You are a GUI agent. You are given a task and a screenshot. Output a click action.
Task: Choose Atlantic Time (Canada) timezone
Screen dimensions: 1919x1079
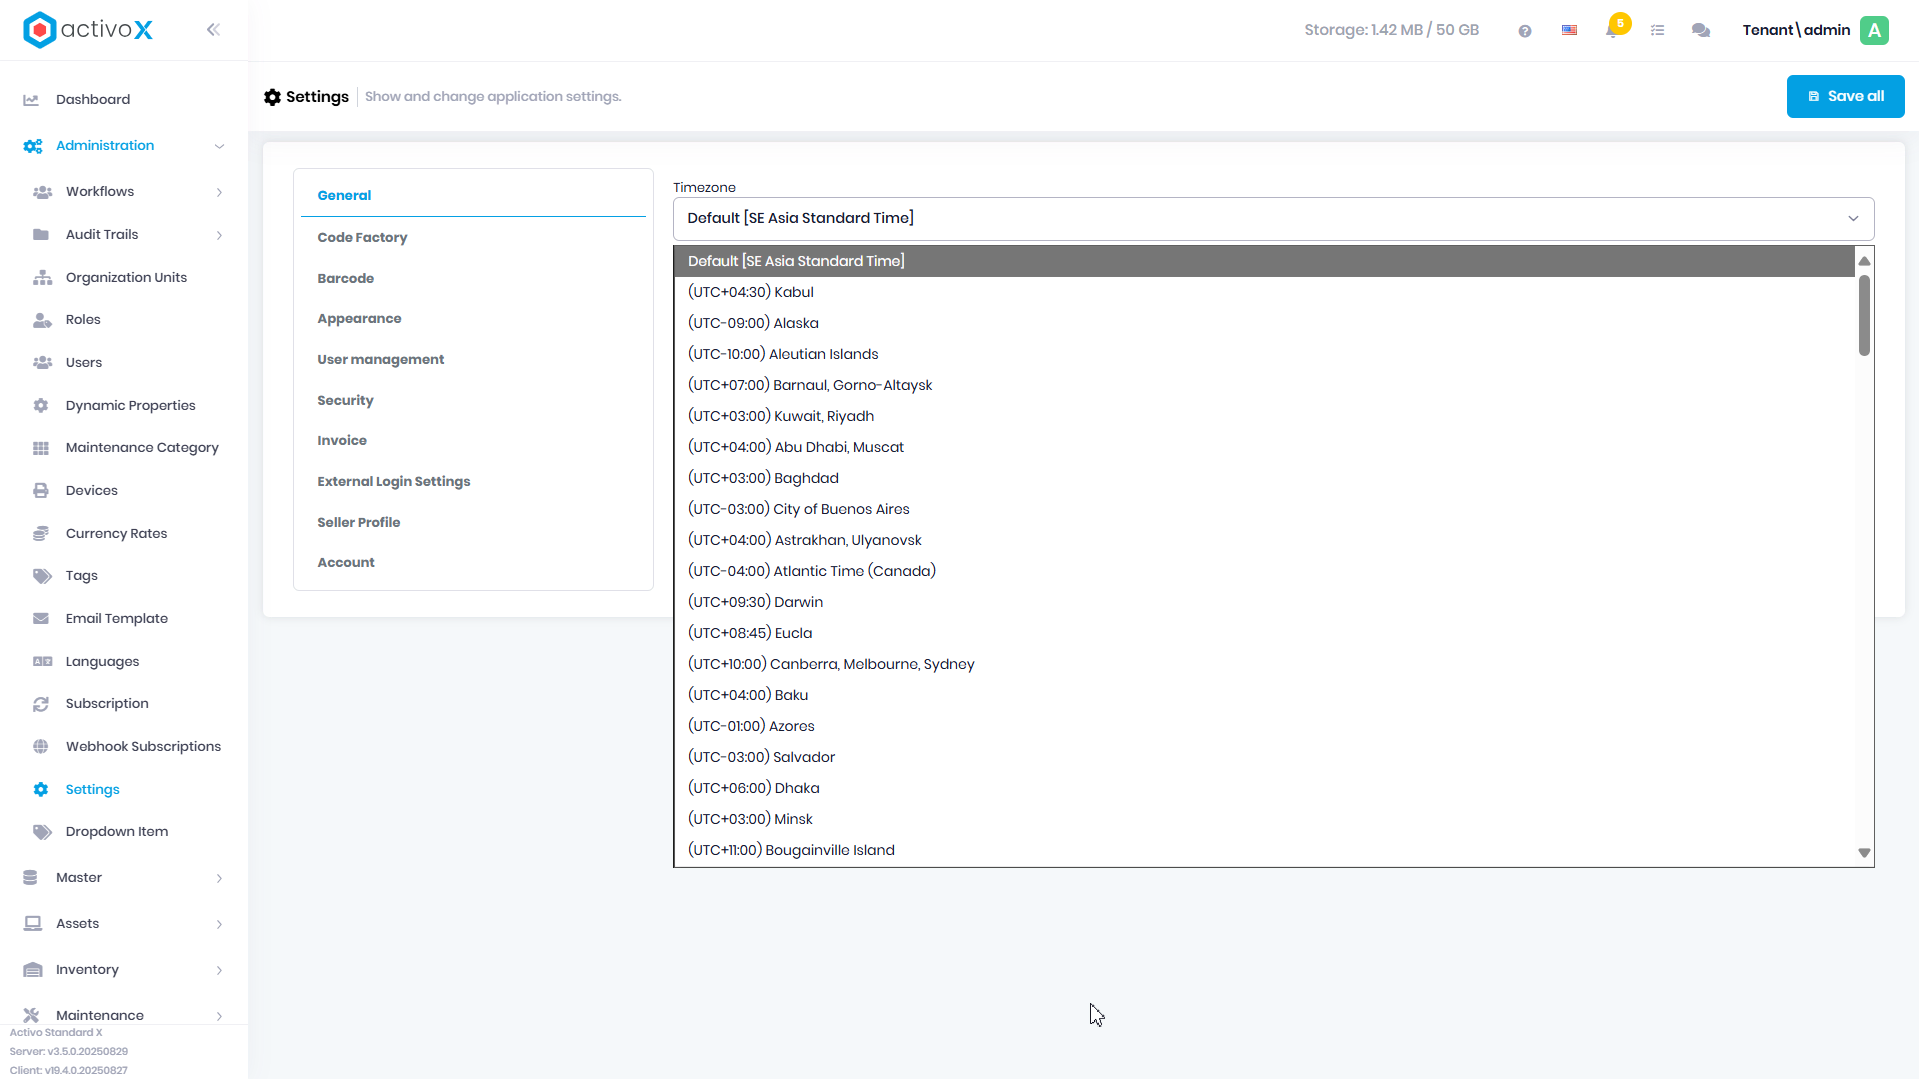(x=1264, y=571)
